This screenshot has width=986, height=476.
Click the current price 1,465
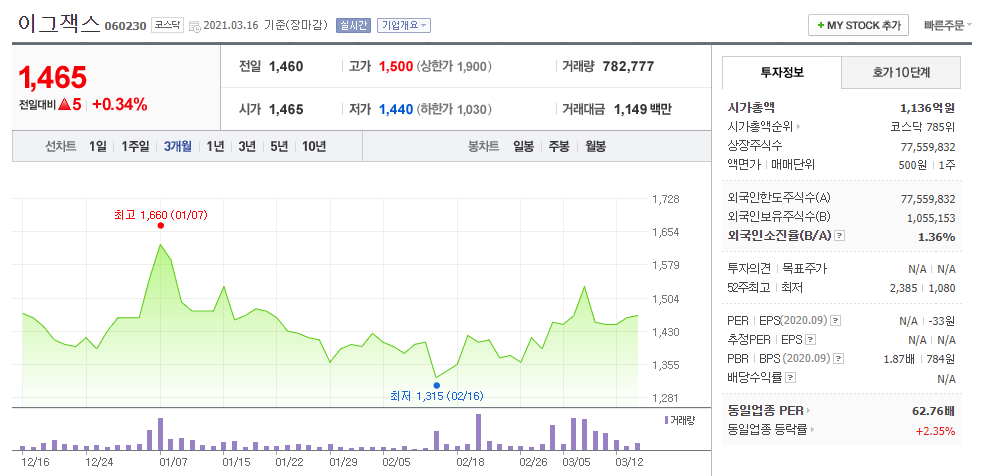53,77
